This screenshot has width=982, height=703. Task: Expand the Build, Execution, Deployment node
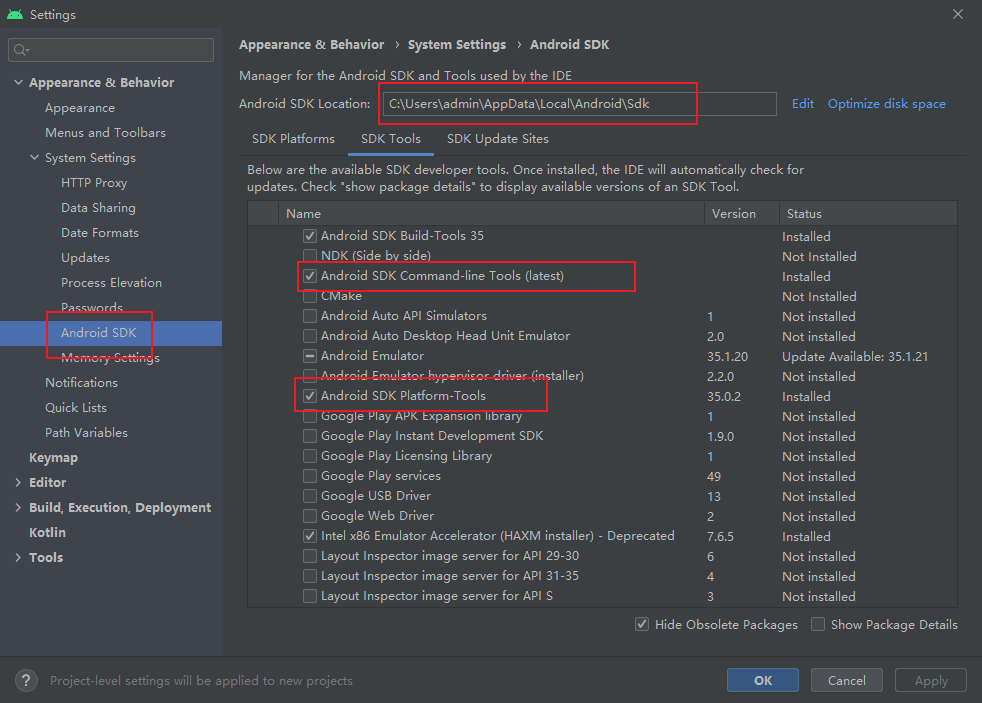pos(18,507)
